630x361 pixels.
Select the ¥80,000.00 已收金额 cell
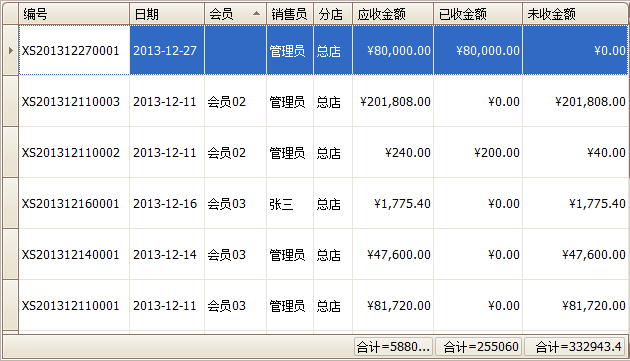pyautogui.click(x=478, y=50)
